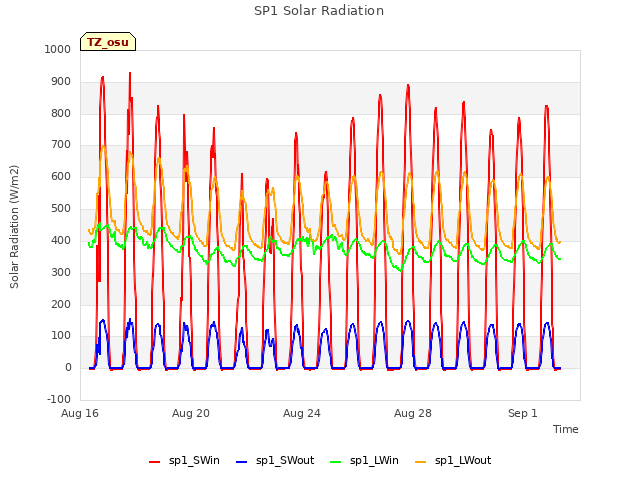Click the 1000 y-axis tick label
The height and width of the screenshot is (480, 640).
(58, 49)
